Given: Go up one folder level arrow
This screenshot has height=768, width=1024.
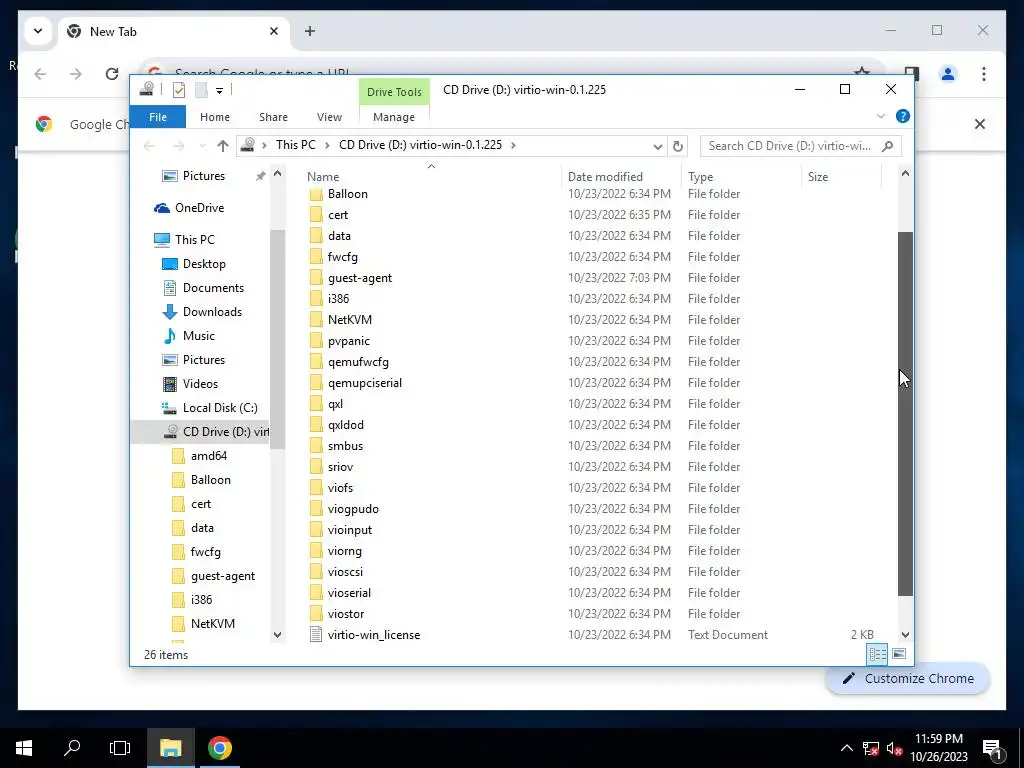Looking at the screenshot, I should point(223,146).
